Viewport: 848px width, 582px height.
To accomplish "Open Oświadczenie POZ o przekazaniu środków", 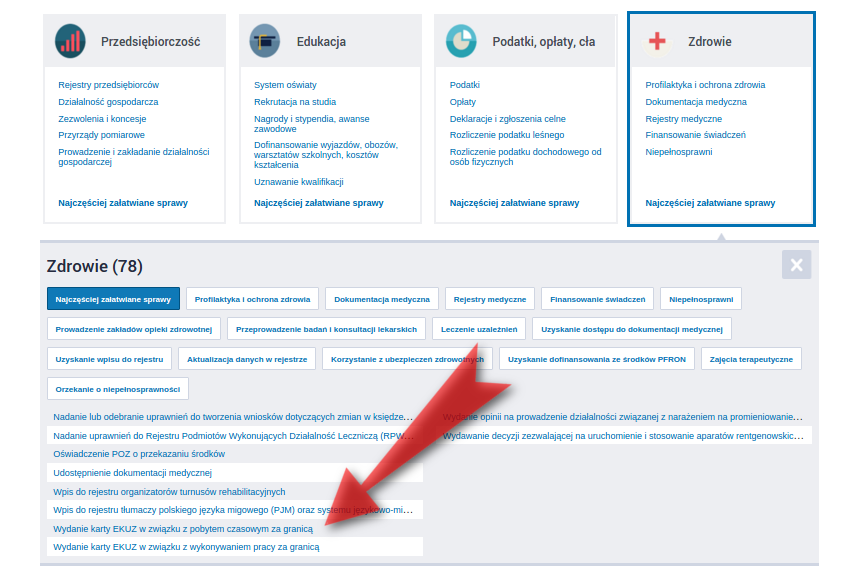I will pos(139,454).
